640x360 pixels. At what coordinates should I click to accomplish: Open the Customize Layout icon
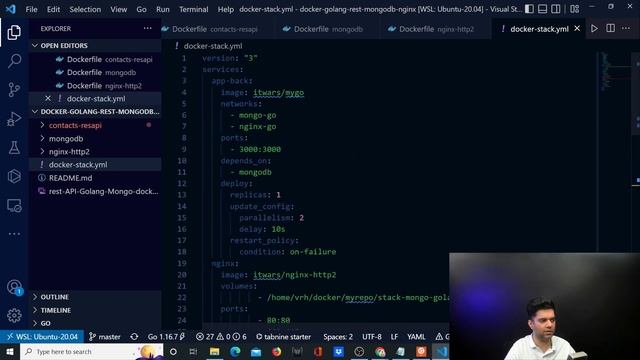click(x=574, y=9)
